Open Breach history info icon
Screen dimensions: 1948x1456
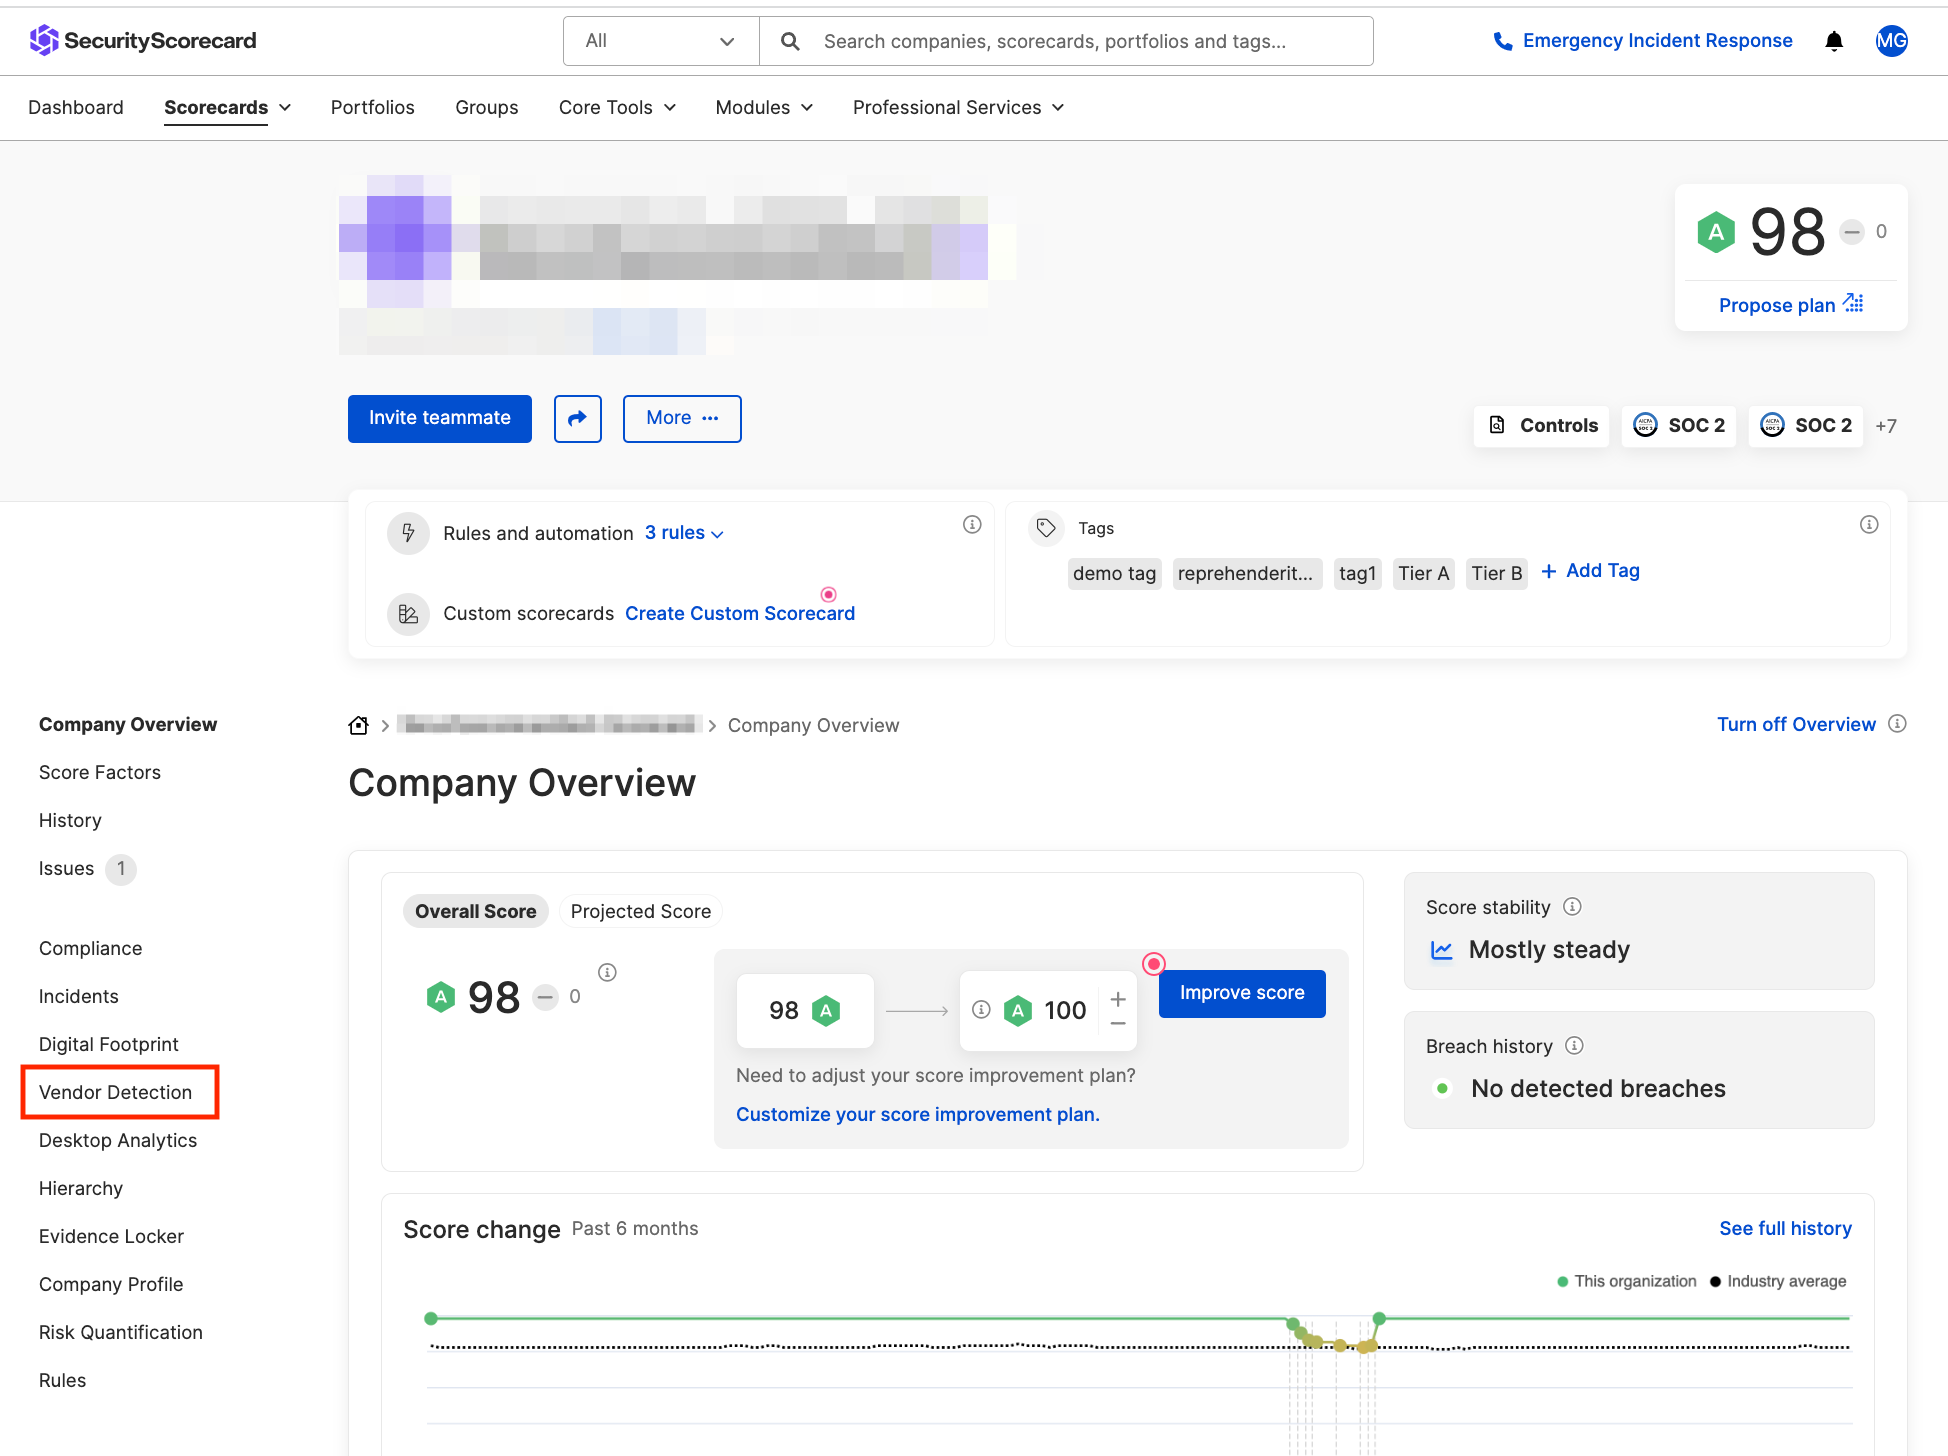[1574, 1045]
